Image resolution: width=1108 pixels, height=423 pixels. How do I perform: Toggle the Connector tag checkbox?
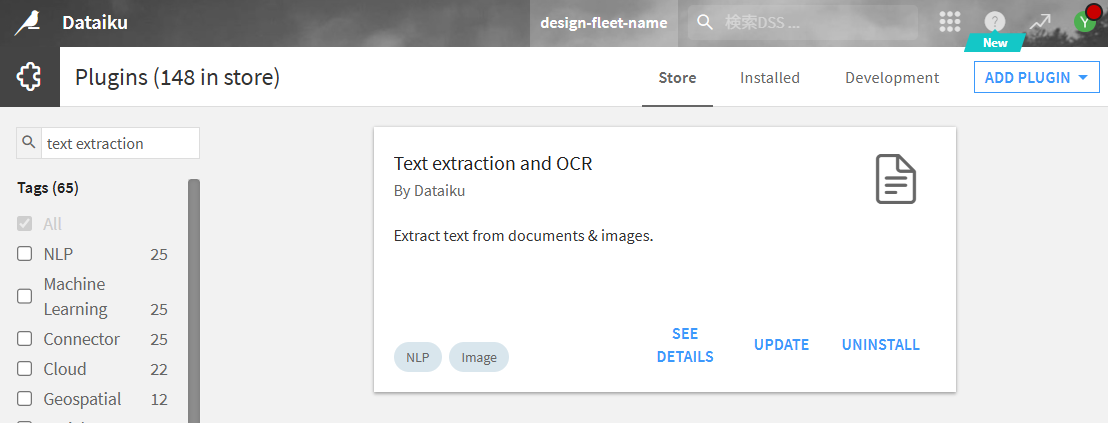25,339
